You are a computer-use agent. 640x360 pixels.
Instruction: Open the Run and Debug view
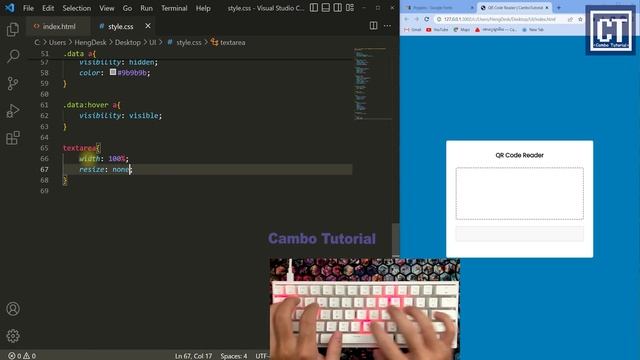(x=13, y=111)
